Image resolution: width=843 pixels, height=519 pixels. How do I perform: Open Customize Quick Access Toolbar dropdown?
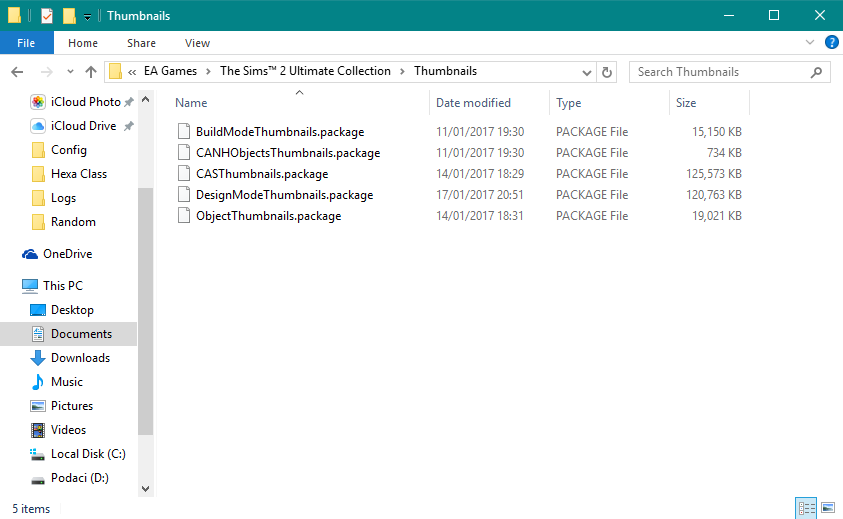point(87,17)
